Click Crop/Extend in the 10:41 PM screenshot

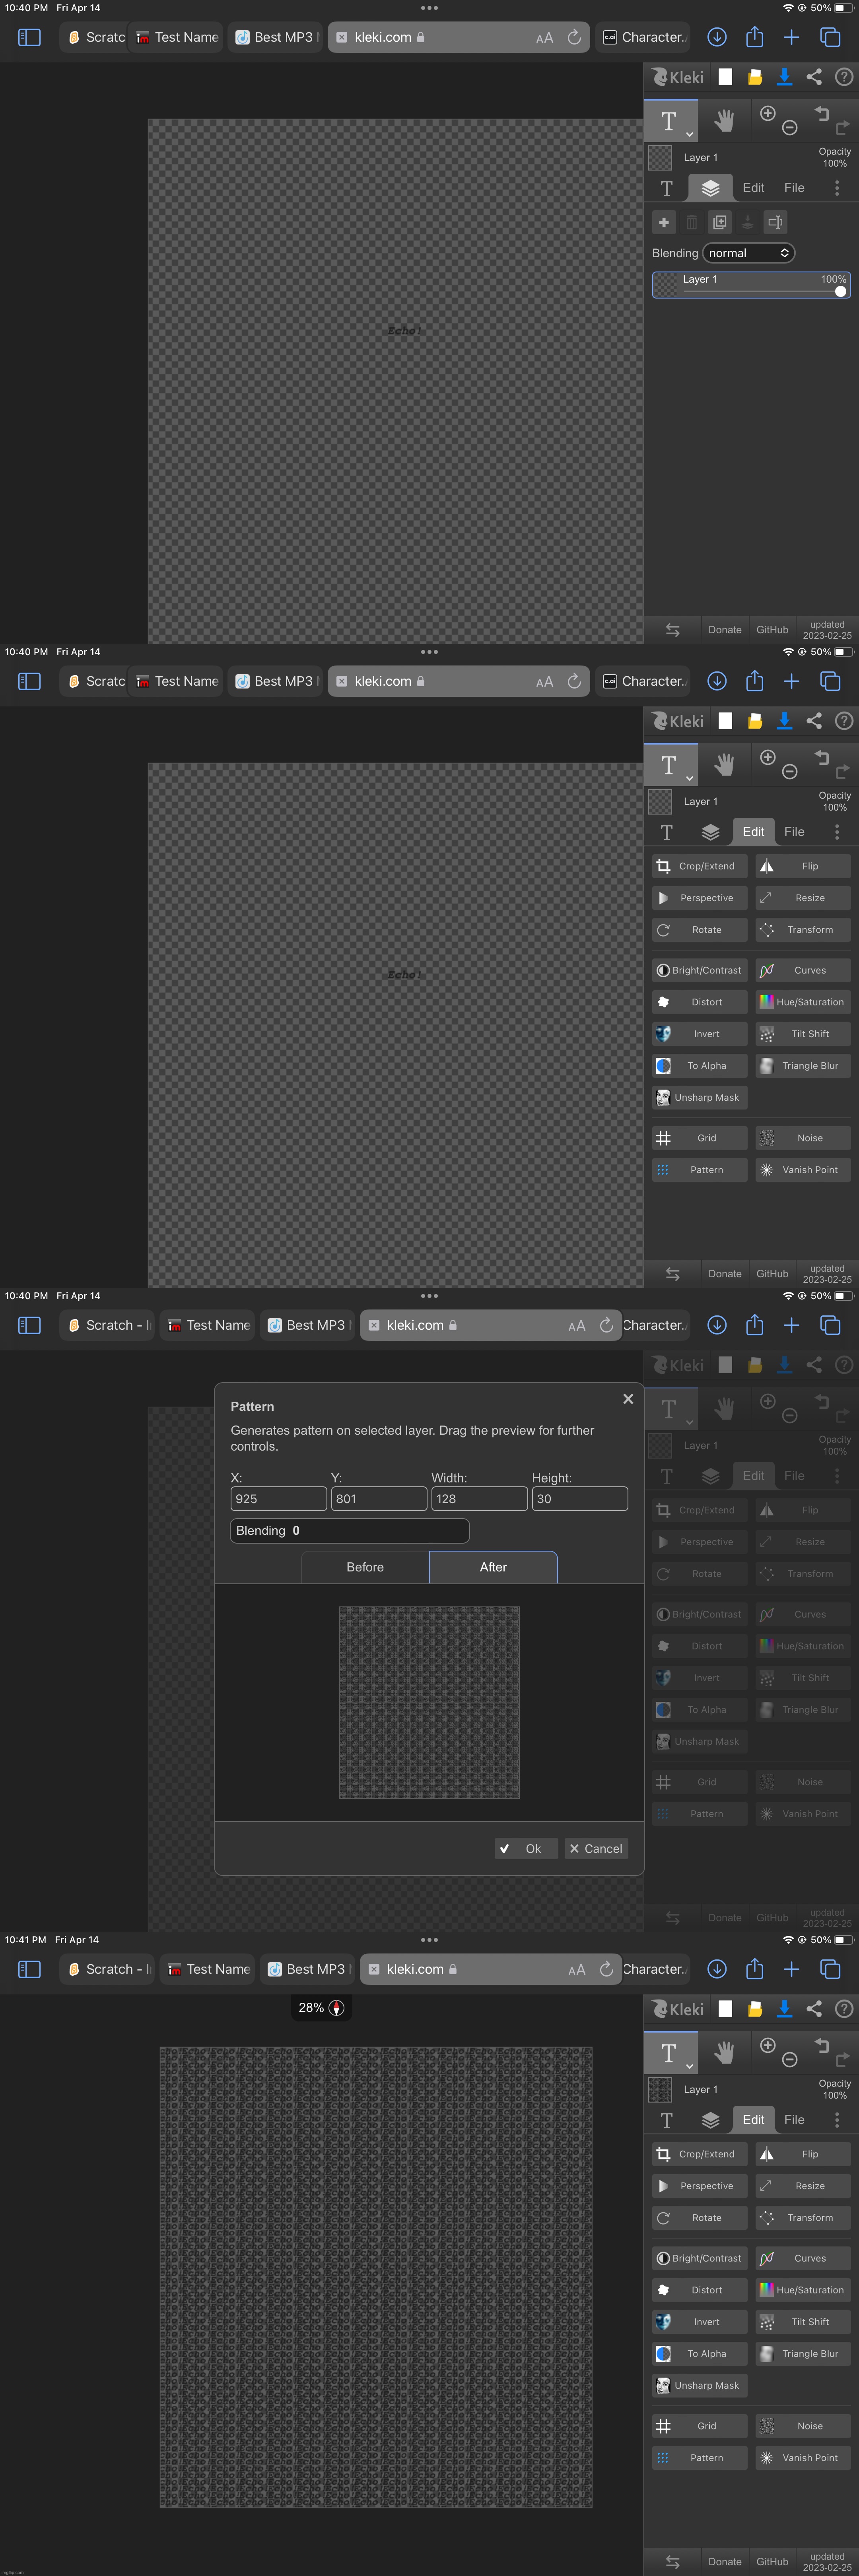699,2154
